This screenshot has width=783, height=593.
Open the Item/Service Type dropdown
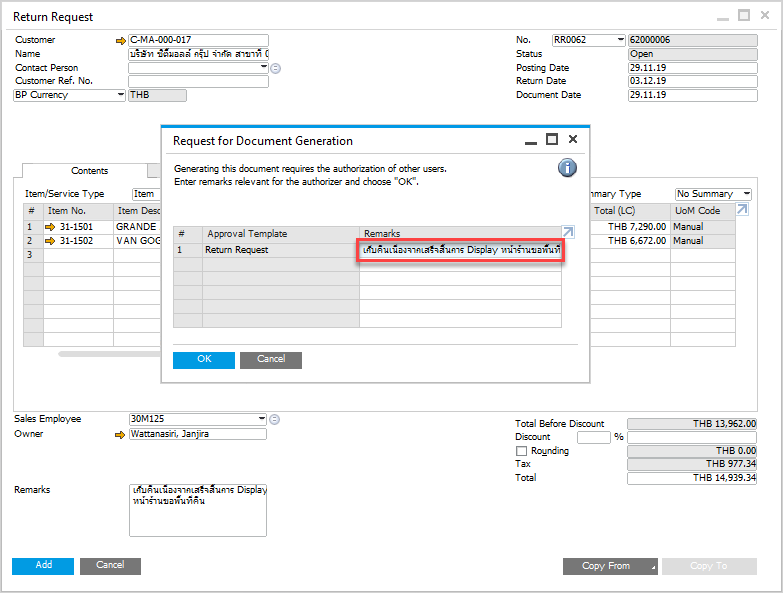pyautogui.click(x=146, y=194)
